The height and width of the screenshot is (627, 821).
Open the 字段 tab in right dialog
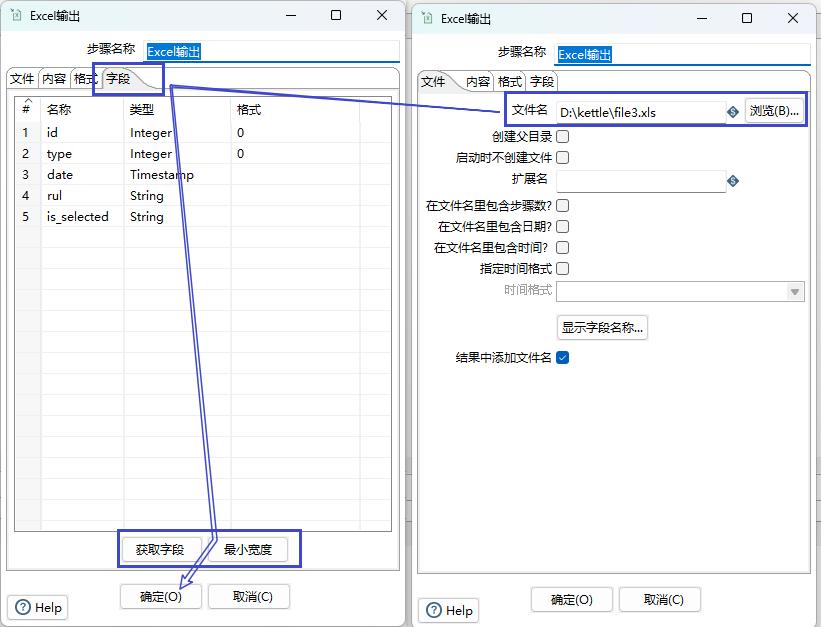[x=542, y=82]
